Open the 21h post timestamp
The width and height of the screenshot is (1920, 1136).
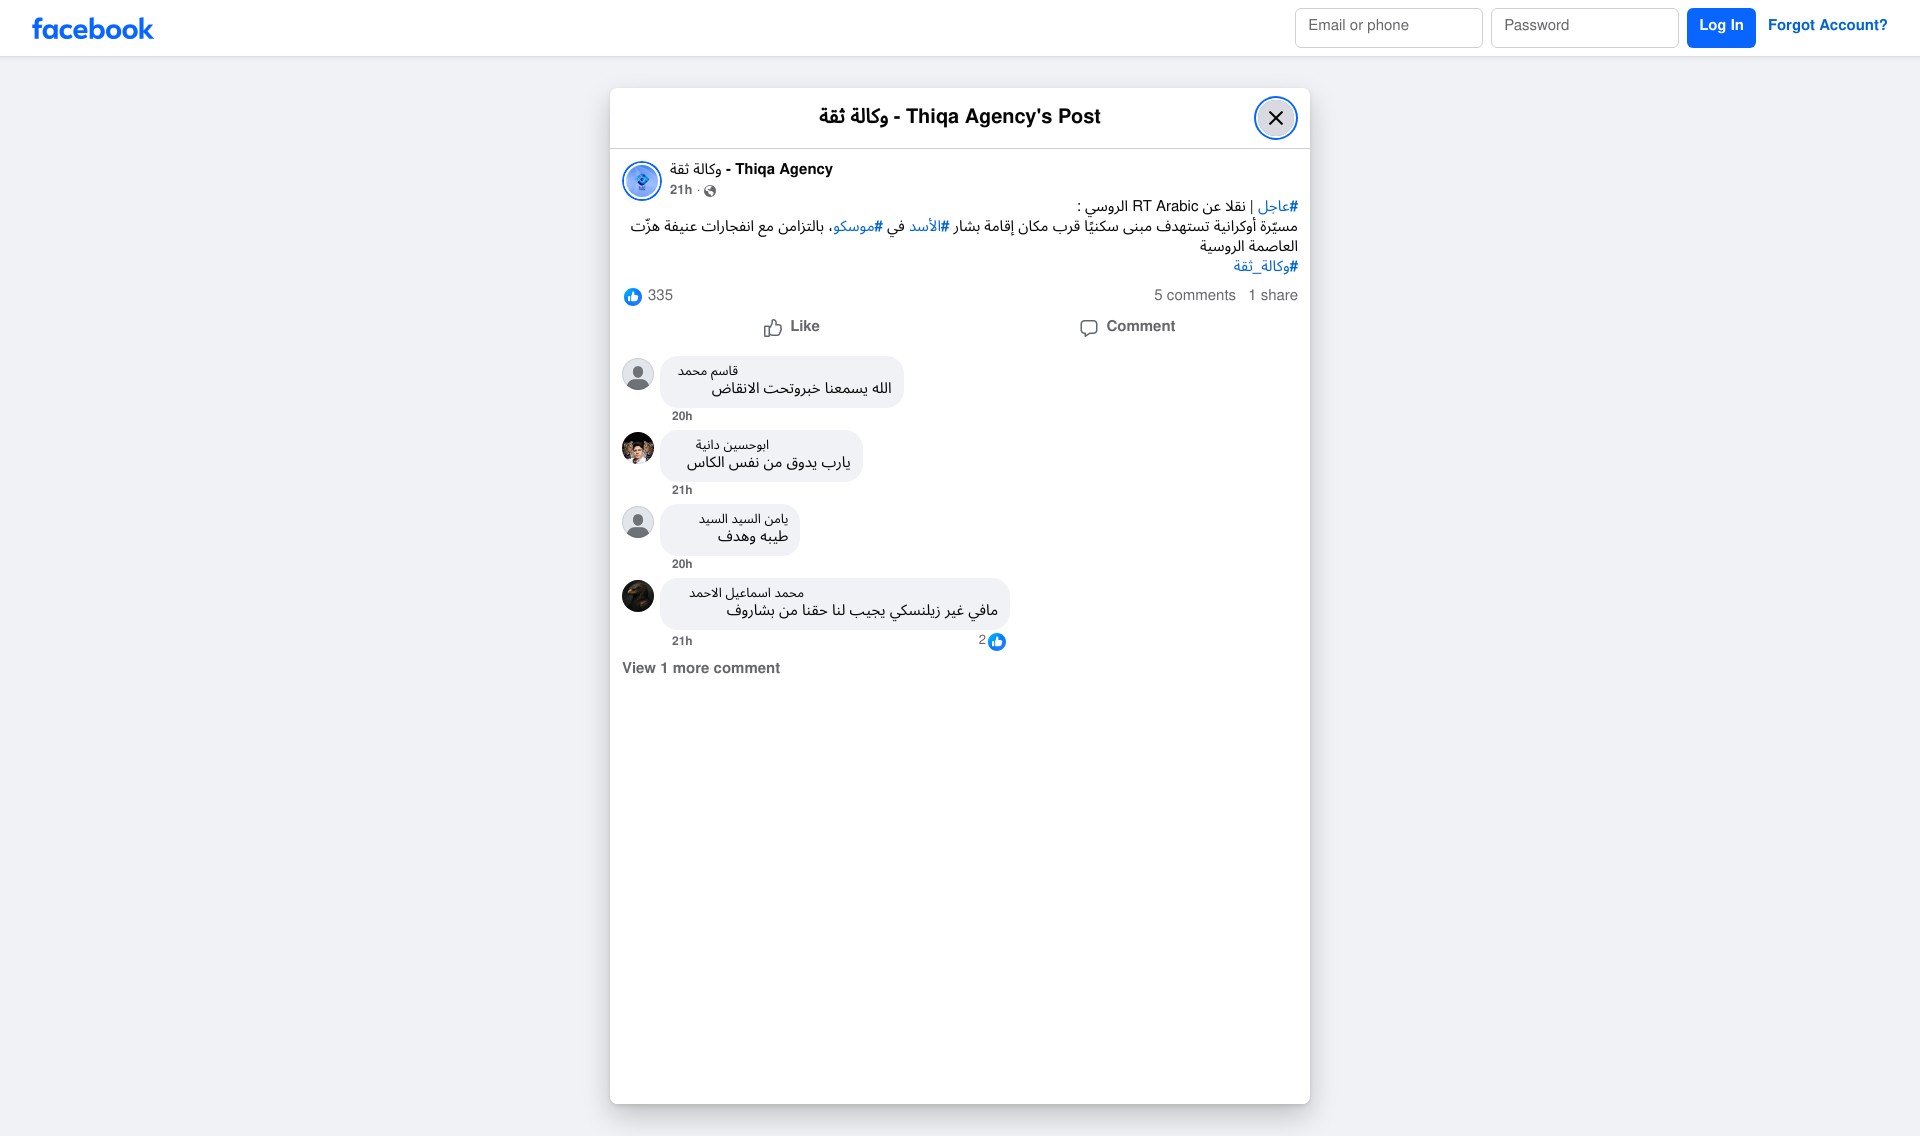(681, 190)
